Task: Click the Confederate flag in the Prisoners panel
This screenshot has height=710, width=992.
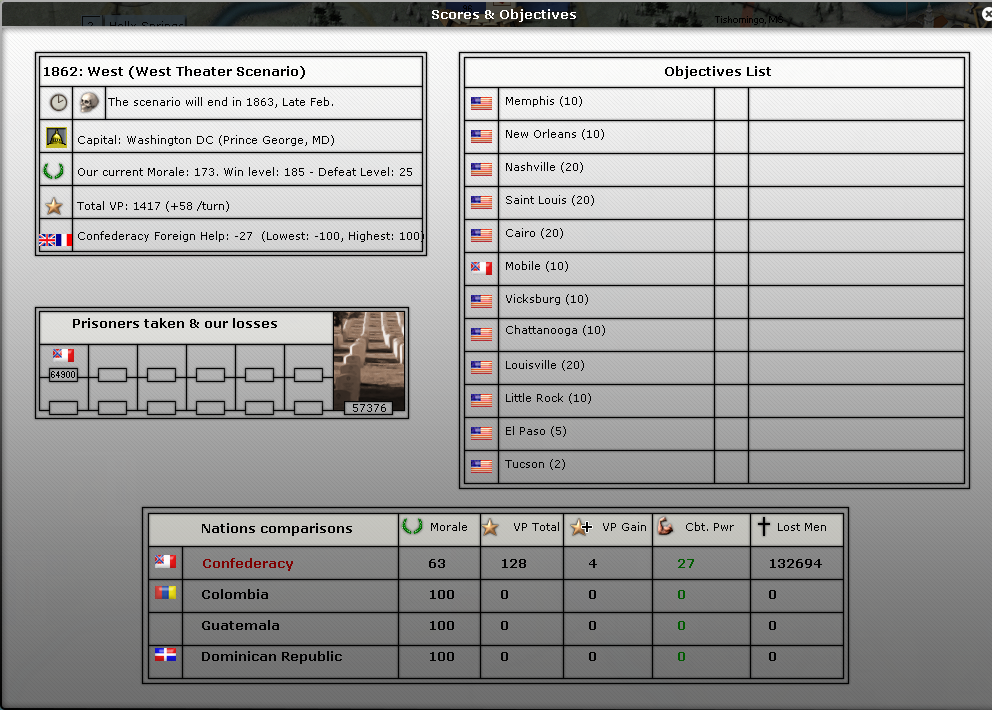Action: [x=63, y=355]
